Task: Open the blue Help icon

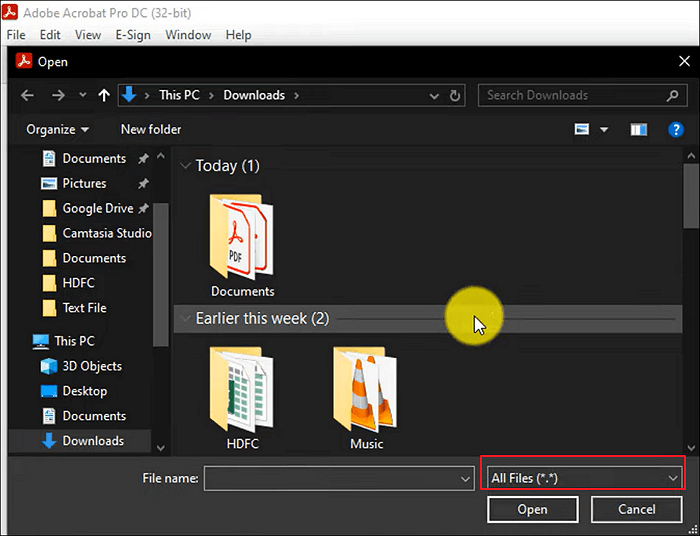Action: point(676,129)
